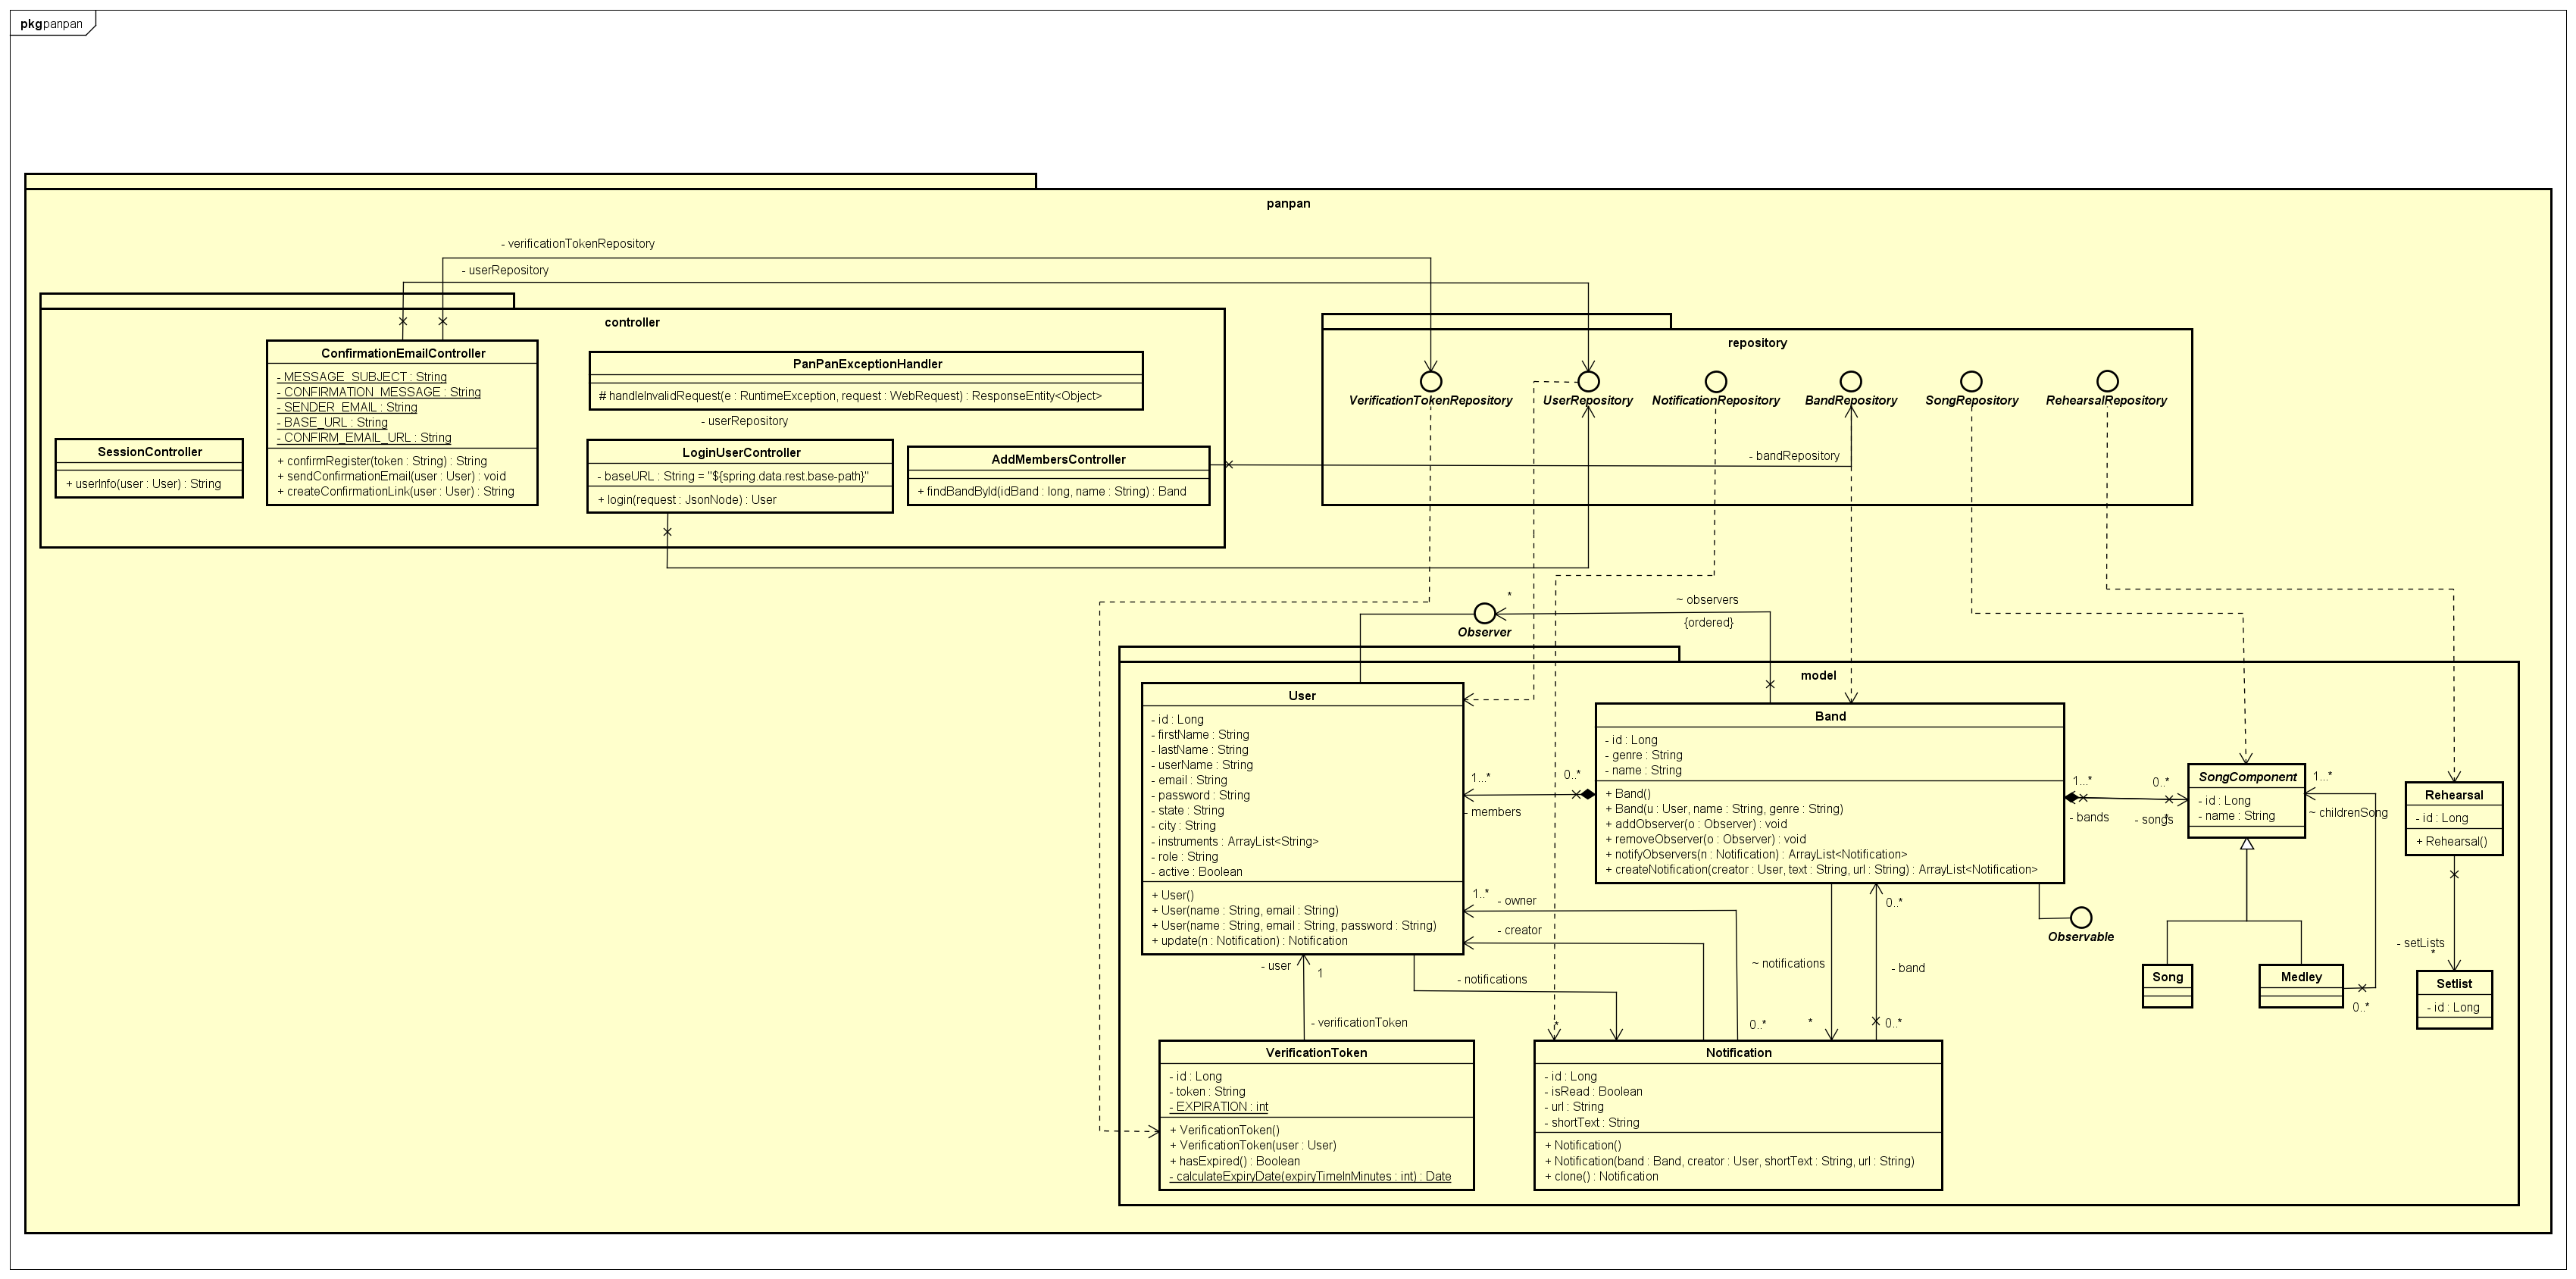Select the ConfirmationEmailController class header

click(x=403, y=353)
